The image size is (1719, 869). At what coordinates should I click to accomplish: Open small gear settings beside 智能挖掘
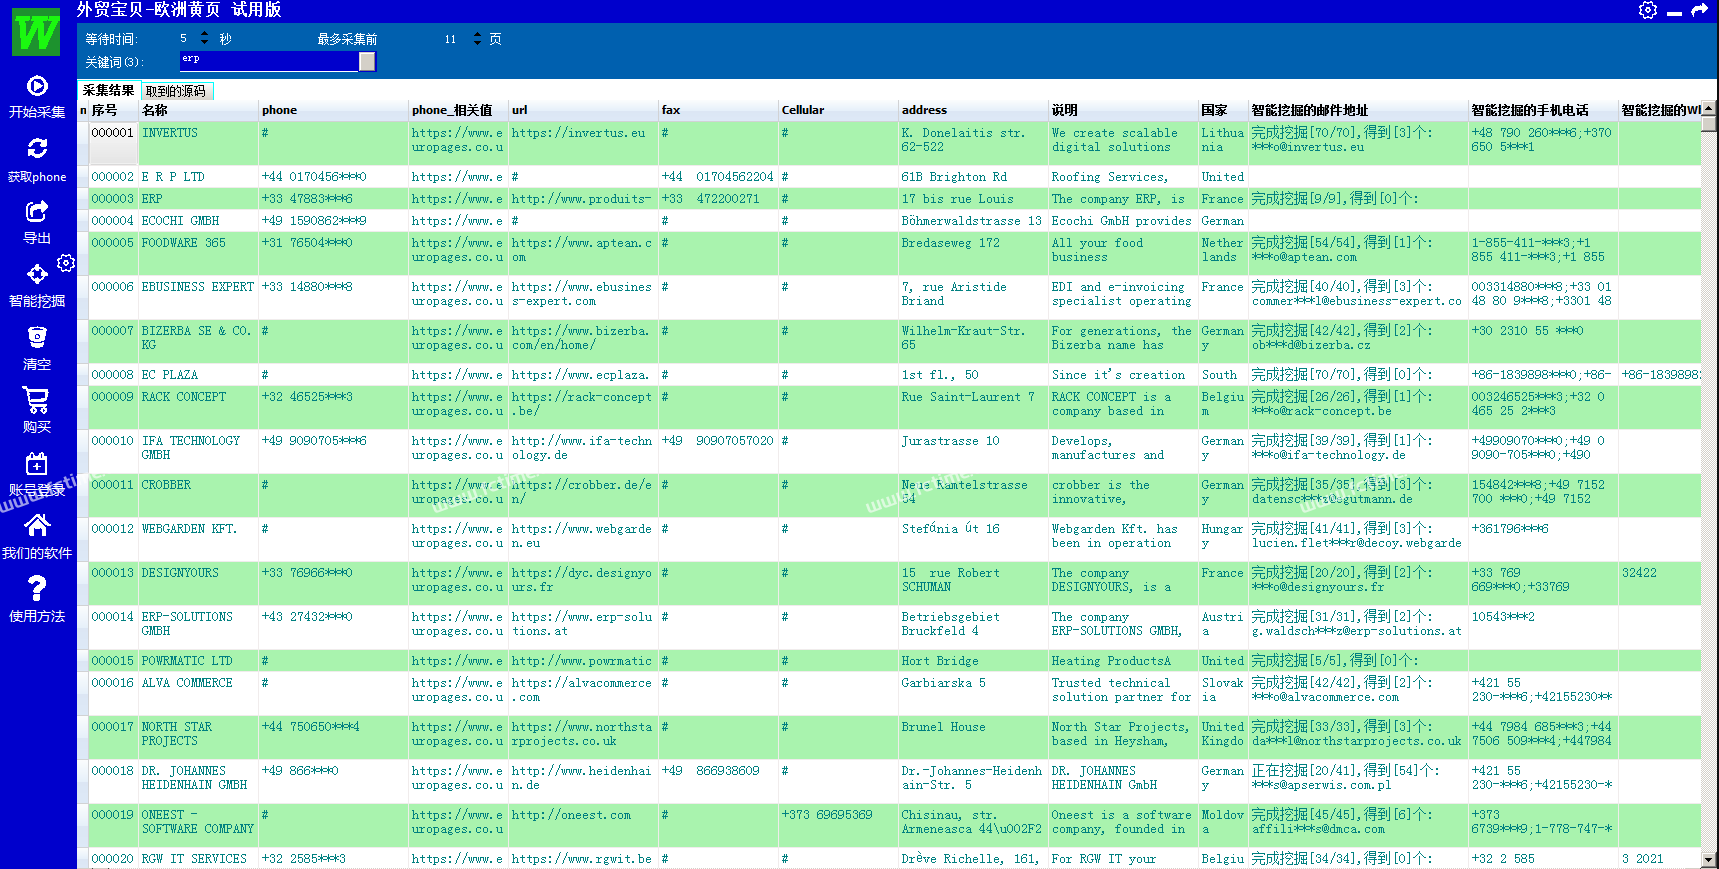point(66,263)
